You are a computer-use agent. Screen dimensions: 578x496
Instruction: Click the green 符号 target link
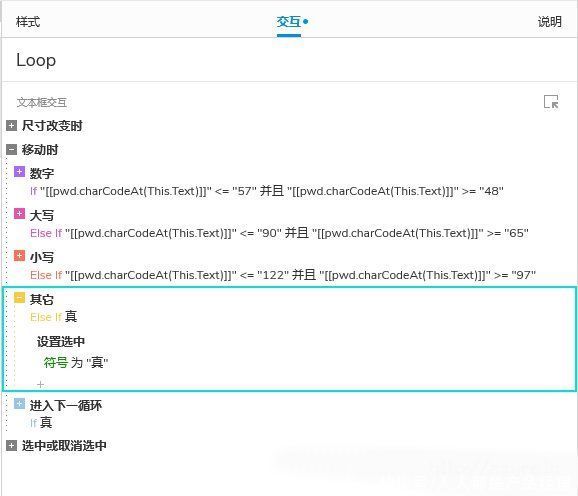coord(56,363)
